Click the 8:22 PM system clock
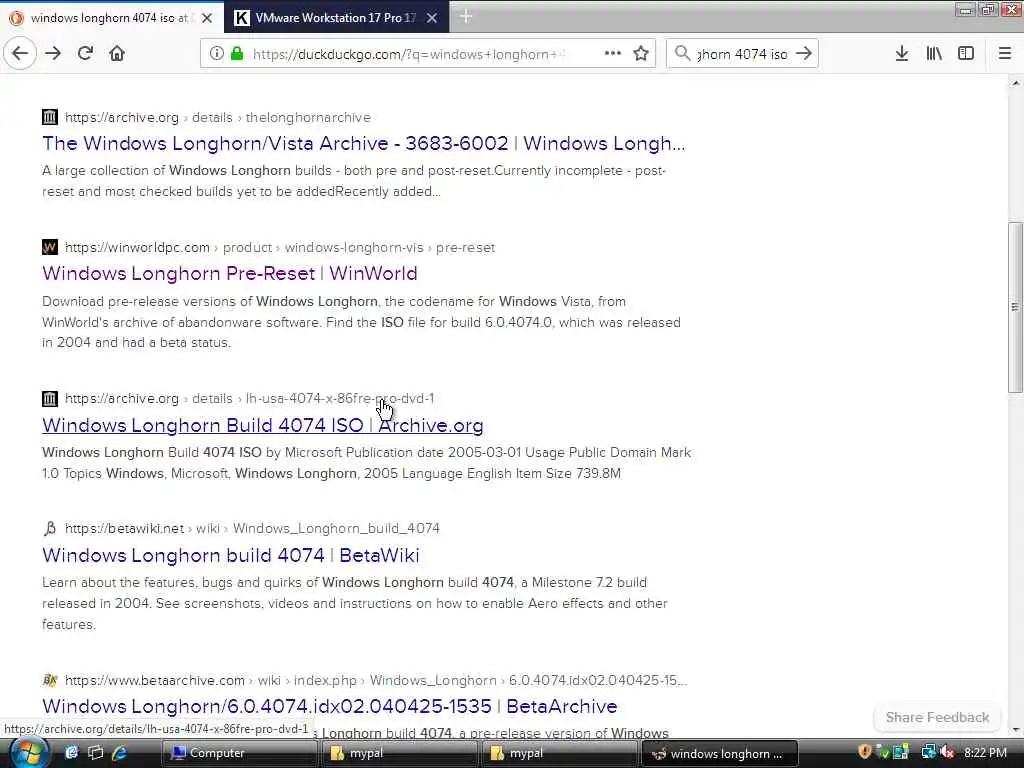1024x768 pixels. (x=985, y=753)
